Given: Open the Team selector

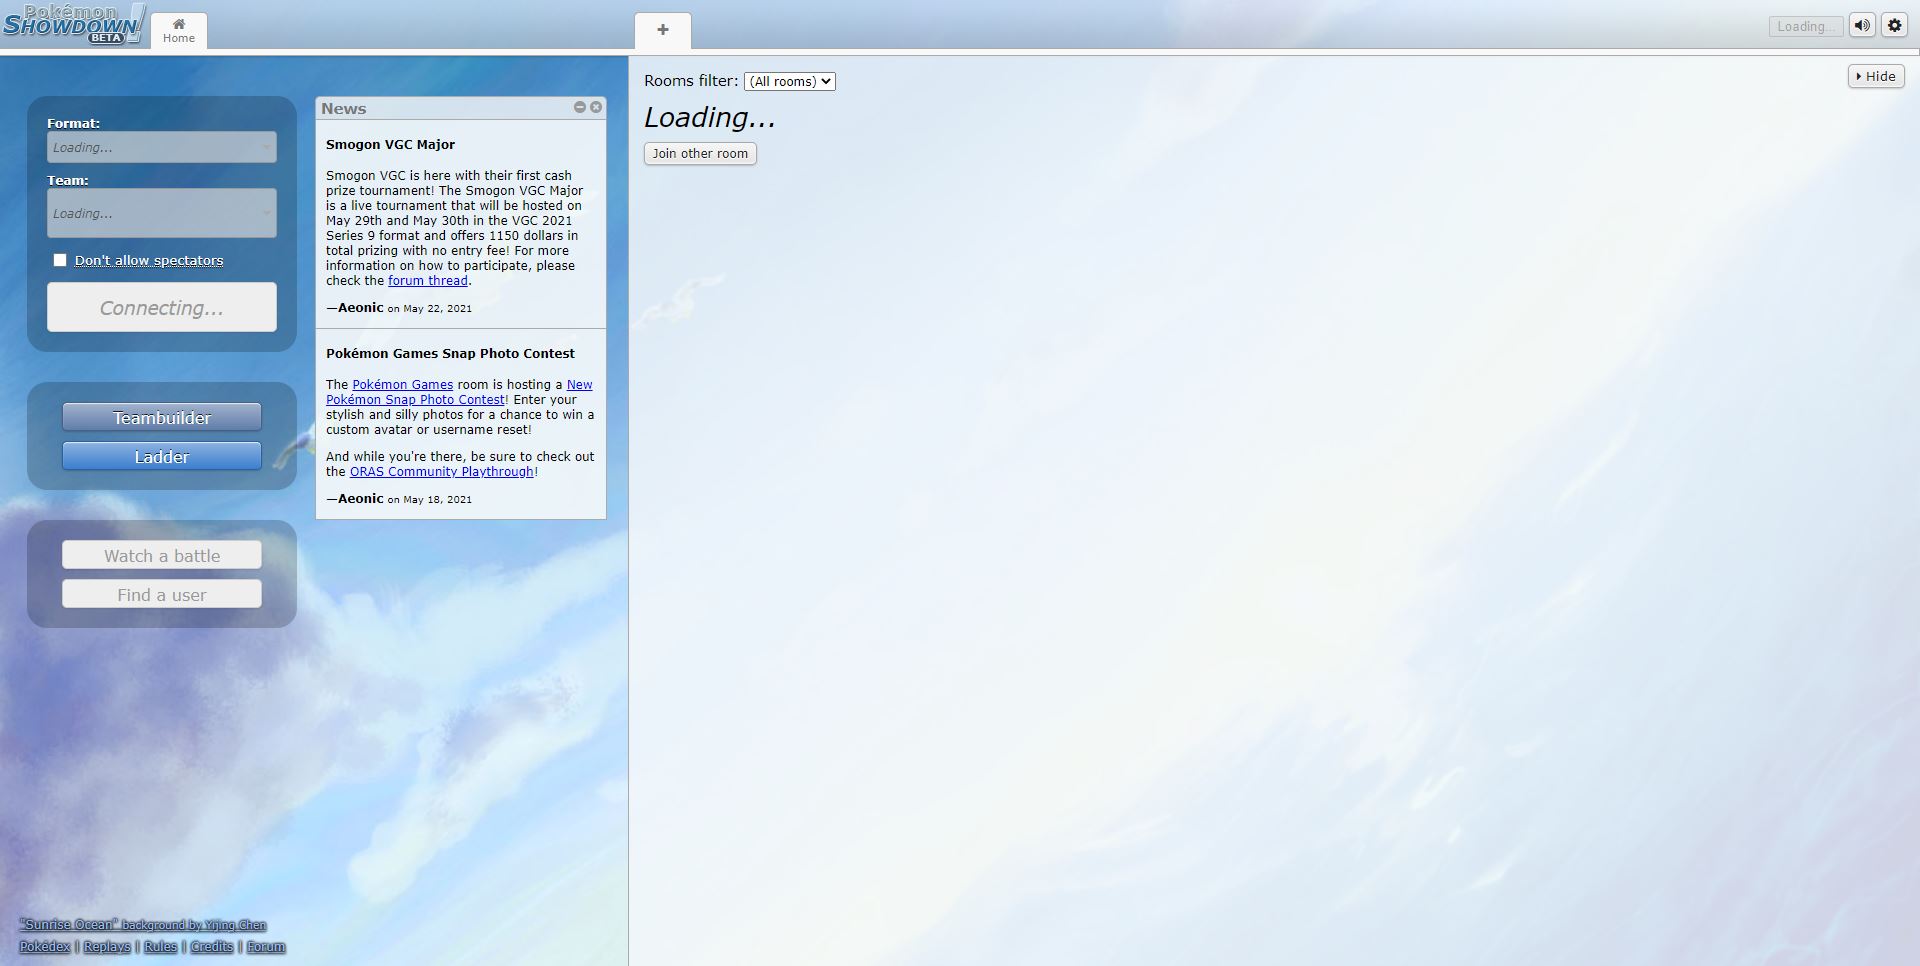Looking at the screenshot, I should click(x=162, y=213).
